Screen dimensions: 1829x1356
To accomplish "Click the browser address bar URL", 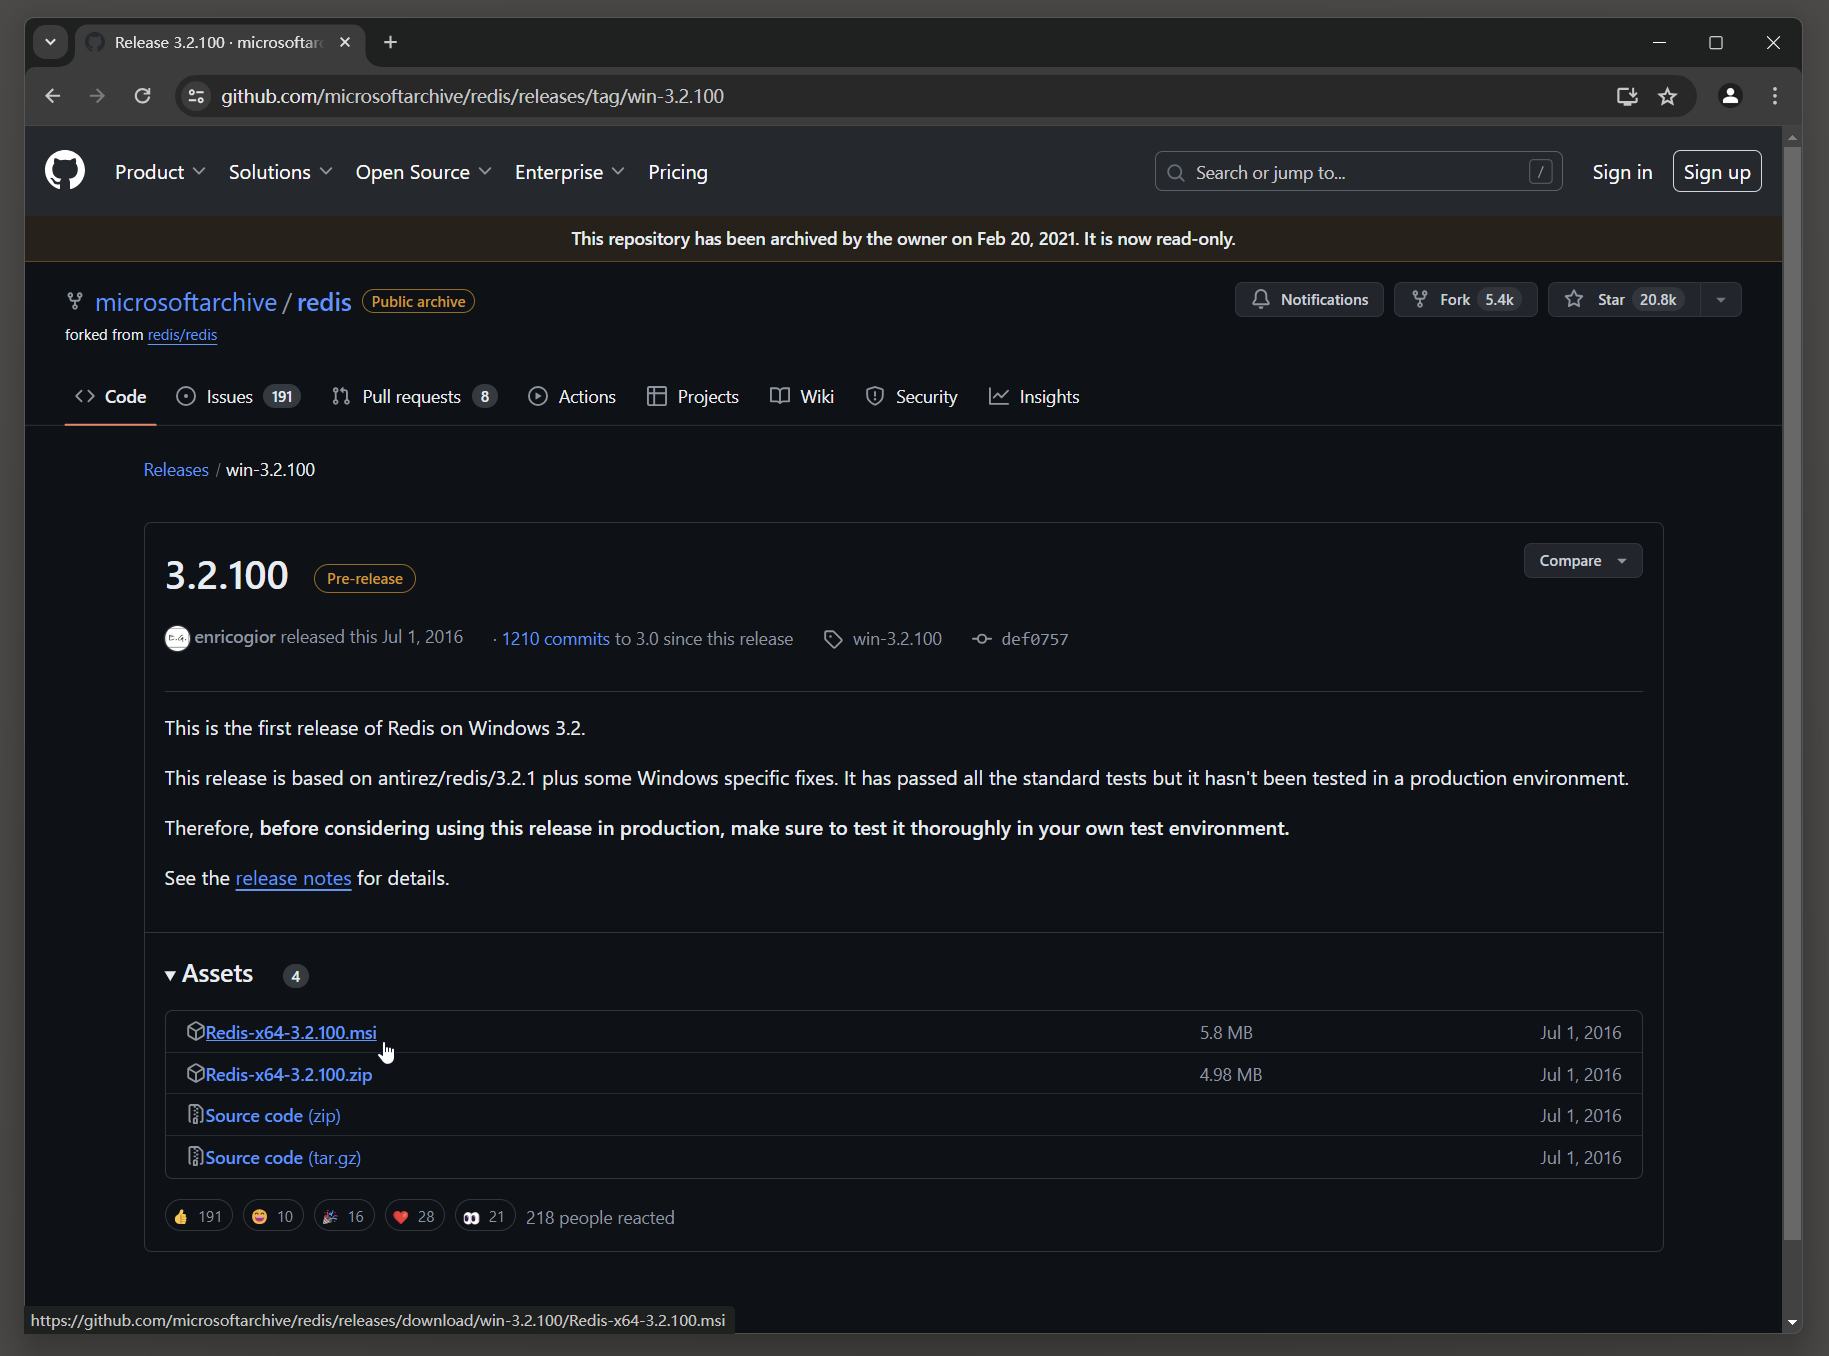I will pos(472,96).
